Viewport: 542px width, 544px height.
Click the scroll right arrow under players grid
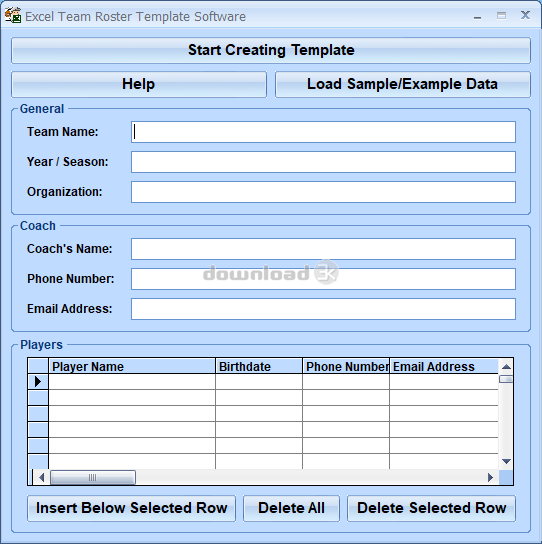click(x=490, y=478)
